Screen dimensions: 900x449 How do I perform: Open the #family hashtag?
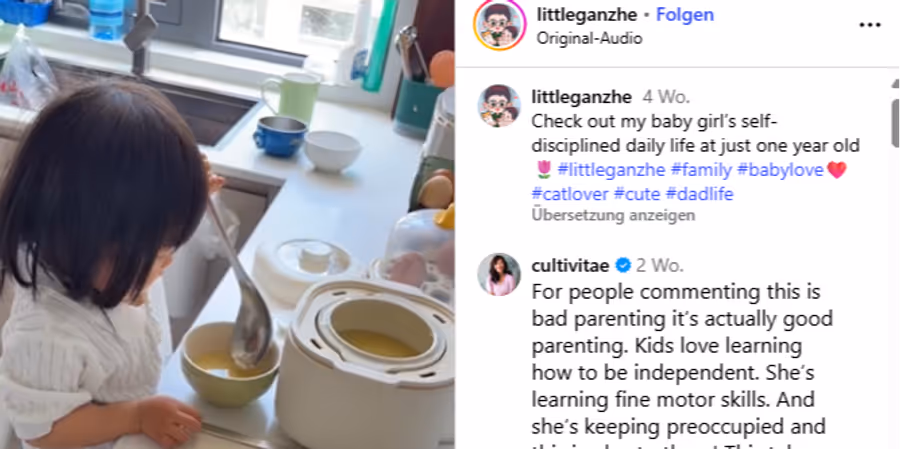click(x=701, y=170)
